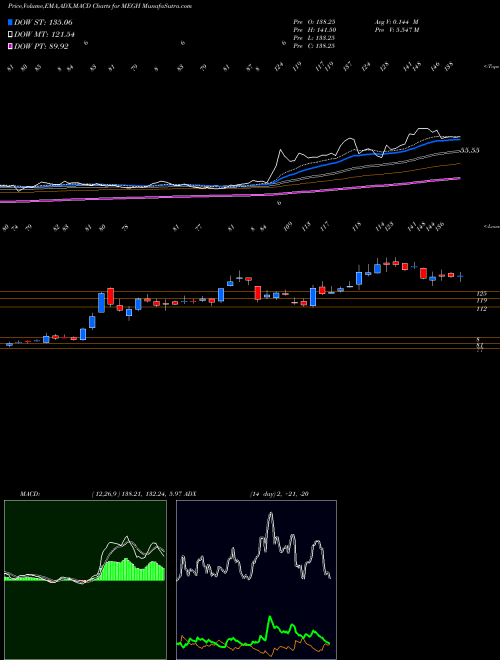Click the 119 price level label
The width and height of the screenshot is (500, 660).
pos(481,301)
